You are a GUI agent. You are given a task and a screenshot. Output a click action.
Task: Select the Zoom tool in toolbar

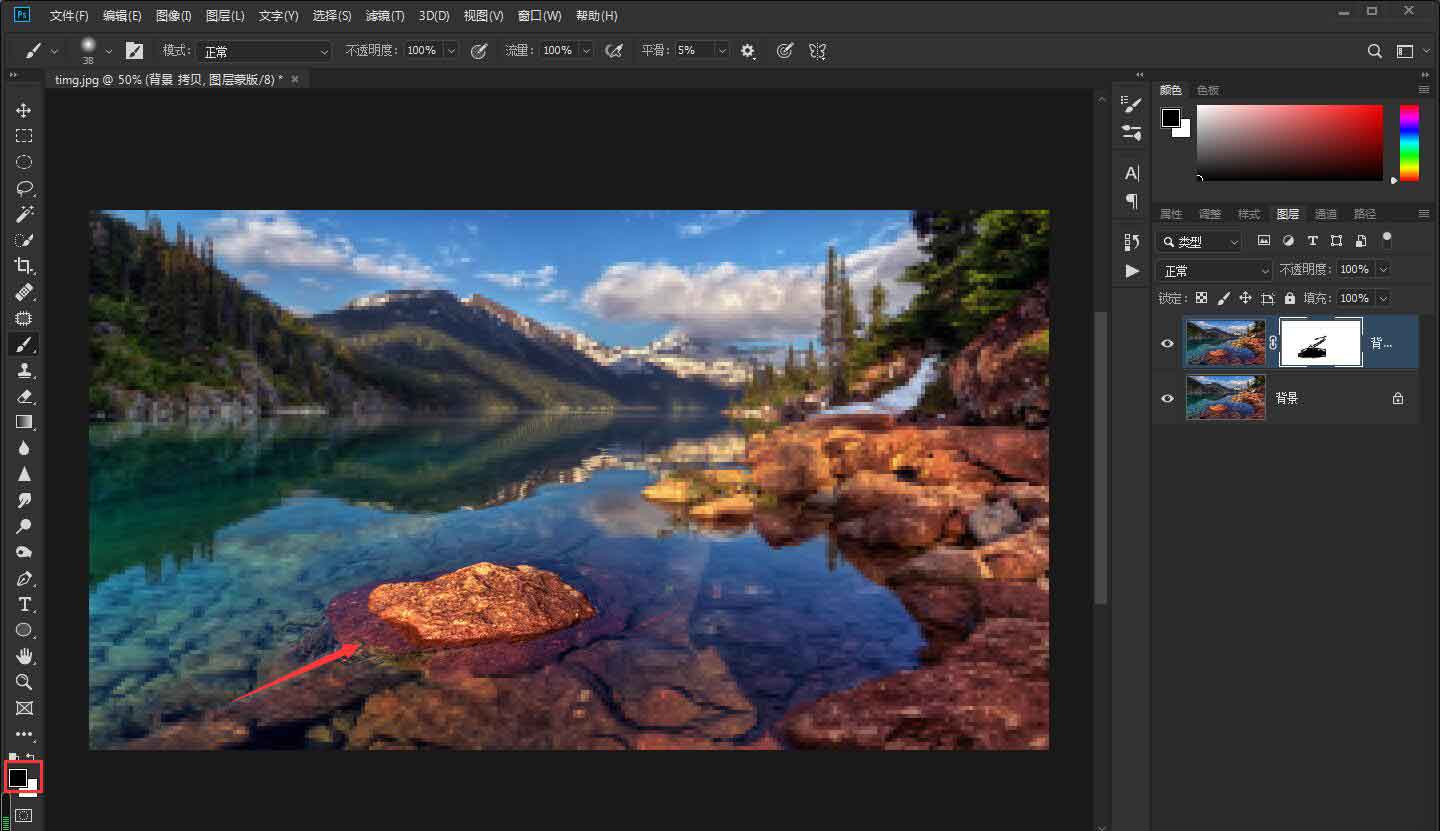pyautogui.click(x=23, y=682)
